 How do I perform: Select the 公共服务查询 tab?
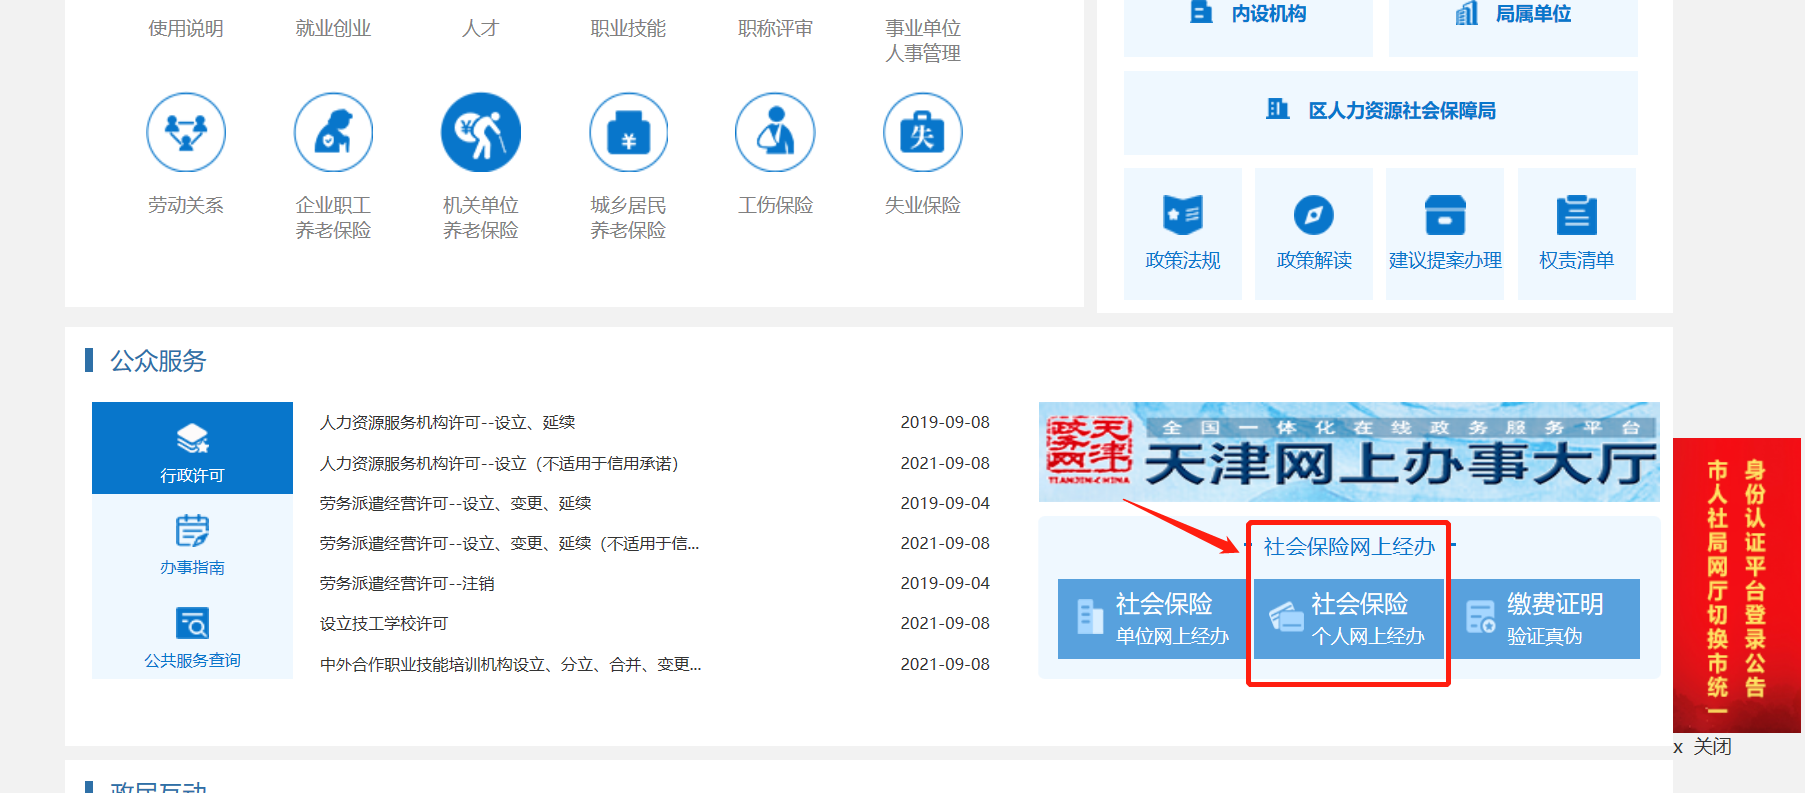click(192, 635)
